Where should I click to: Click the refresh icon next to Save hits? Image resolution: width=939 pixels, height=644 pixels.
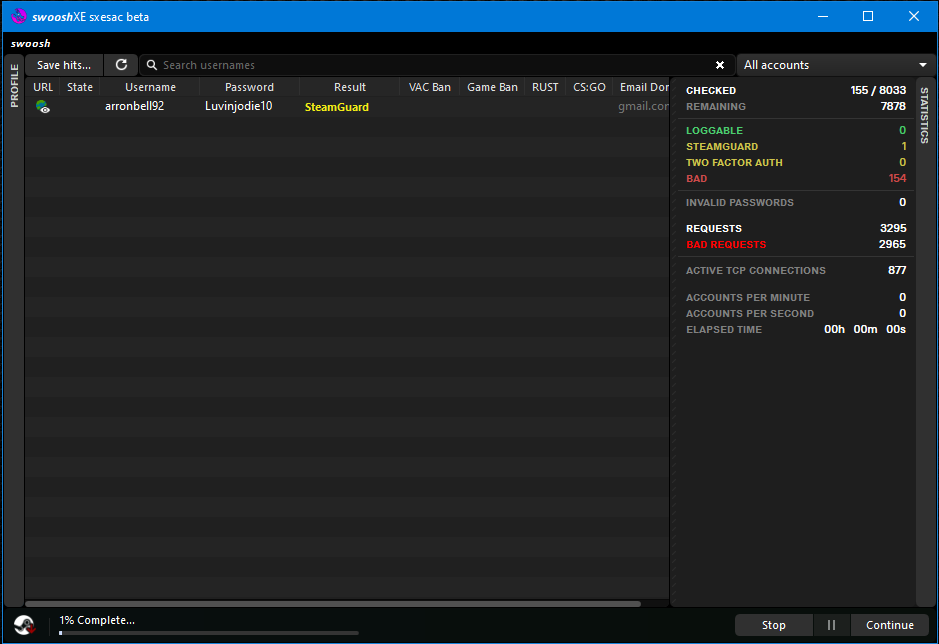point(121,65)
